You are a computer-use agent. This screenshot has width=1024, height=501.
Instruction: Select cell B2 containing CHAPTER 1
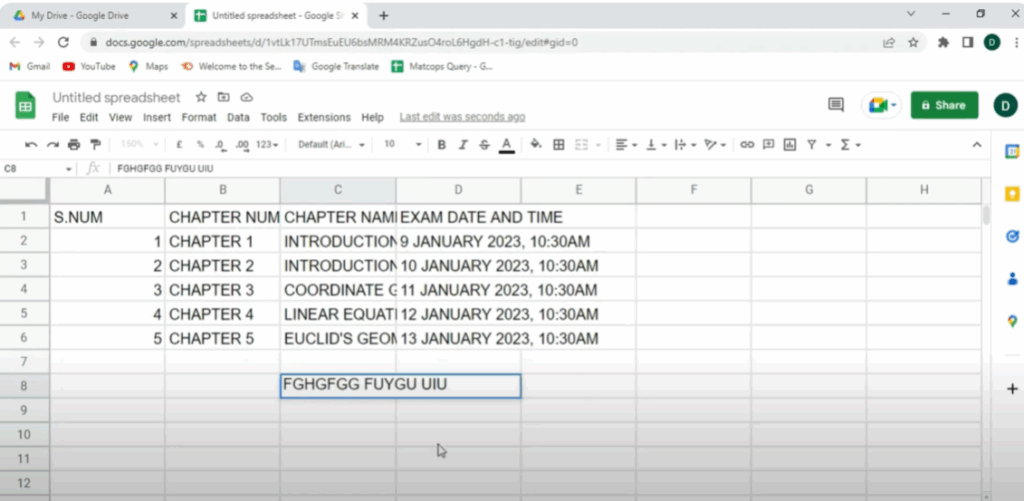[x=222, y=241]
